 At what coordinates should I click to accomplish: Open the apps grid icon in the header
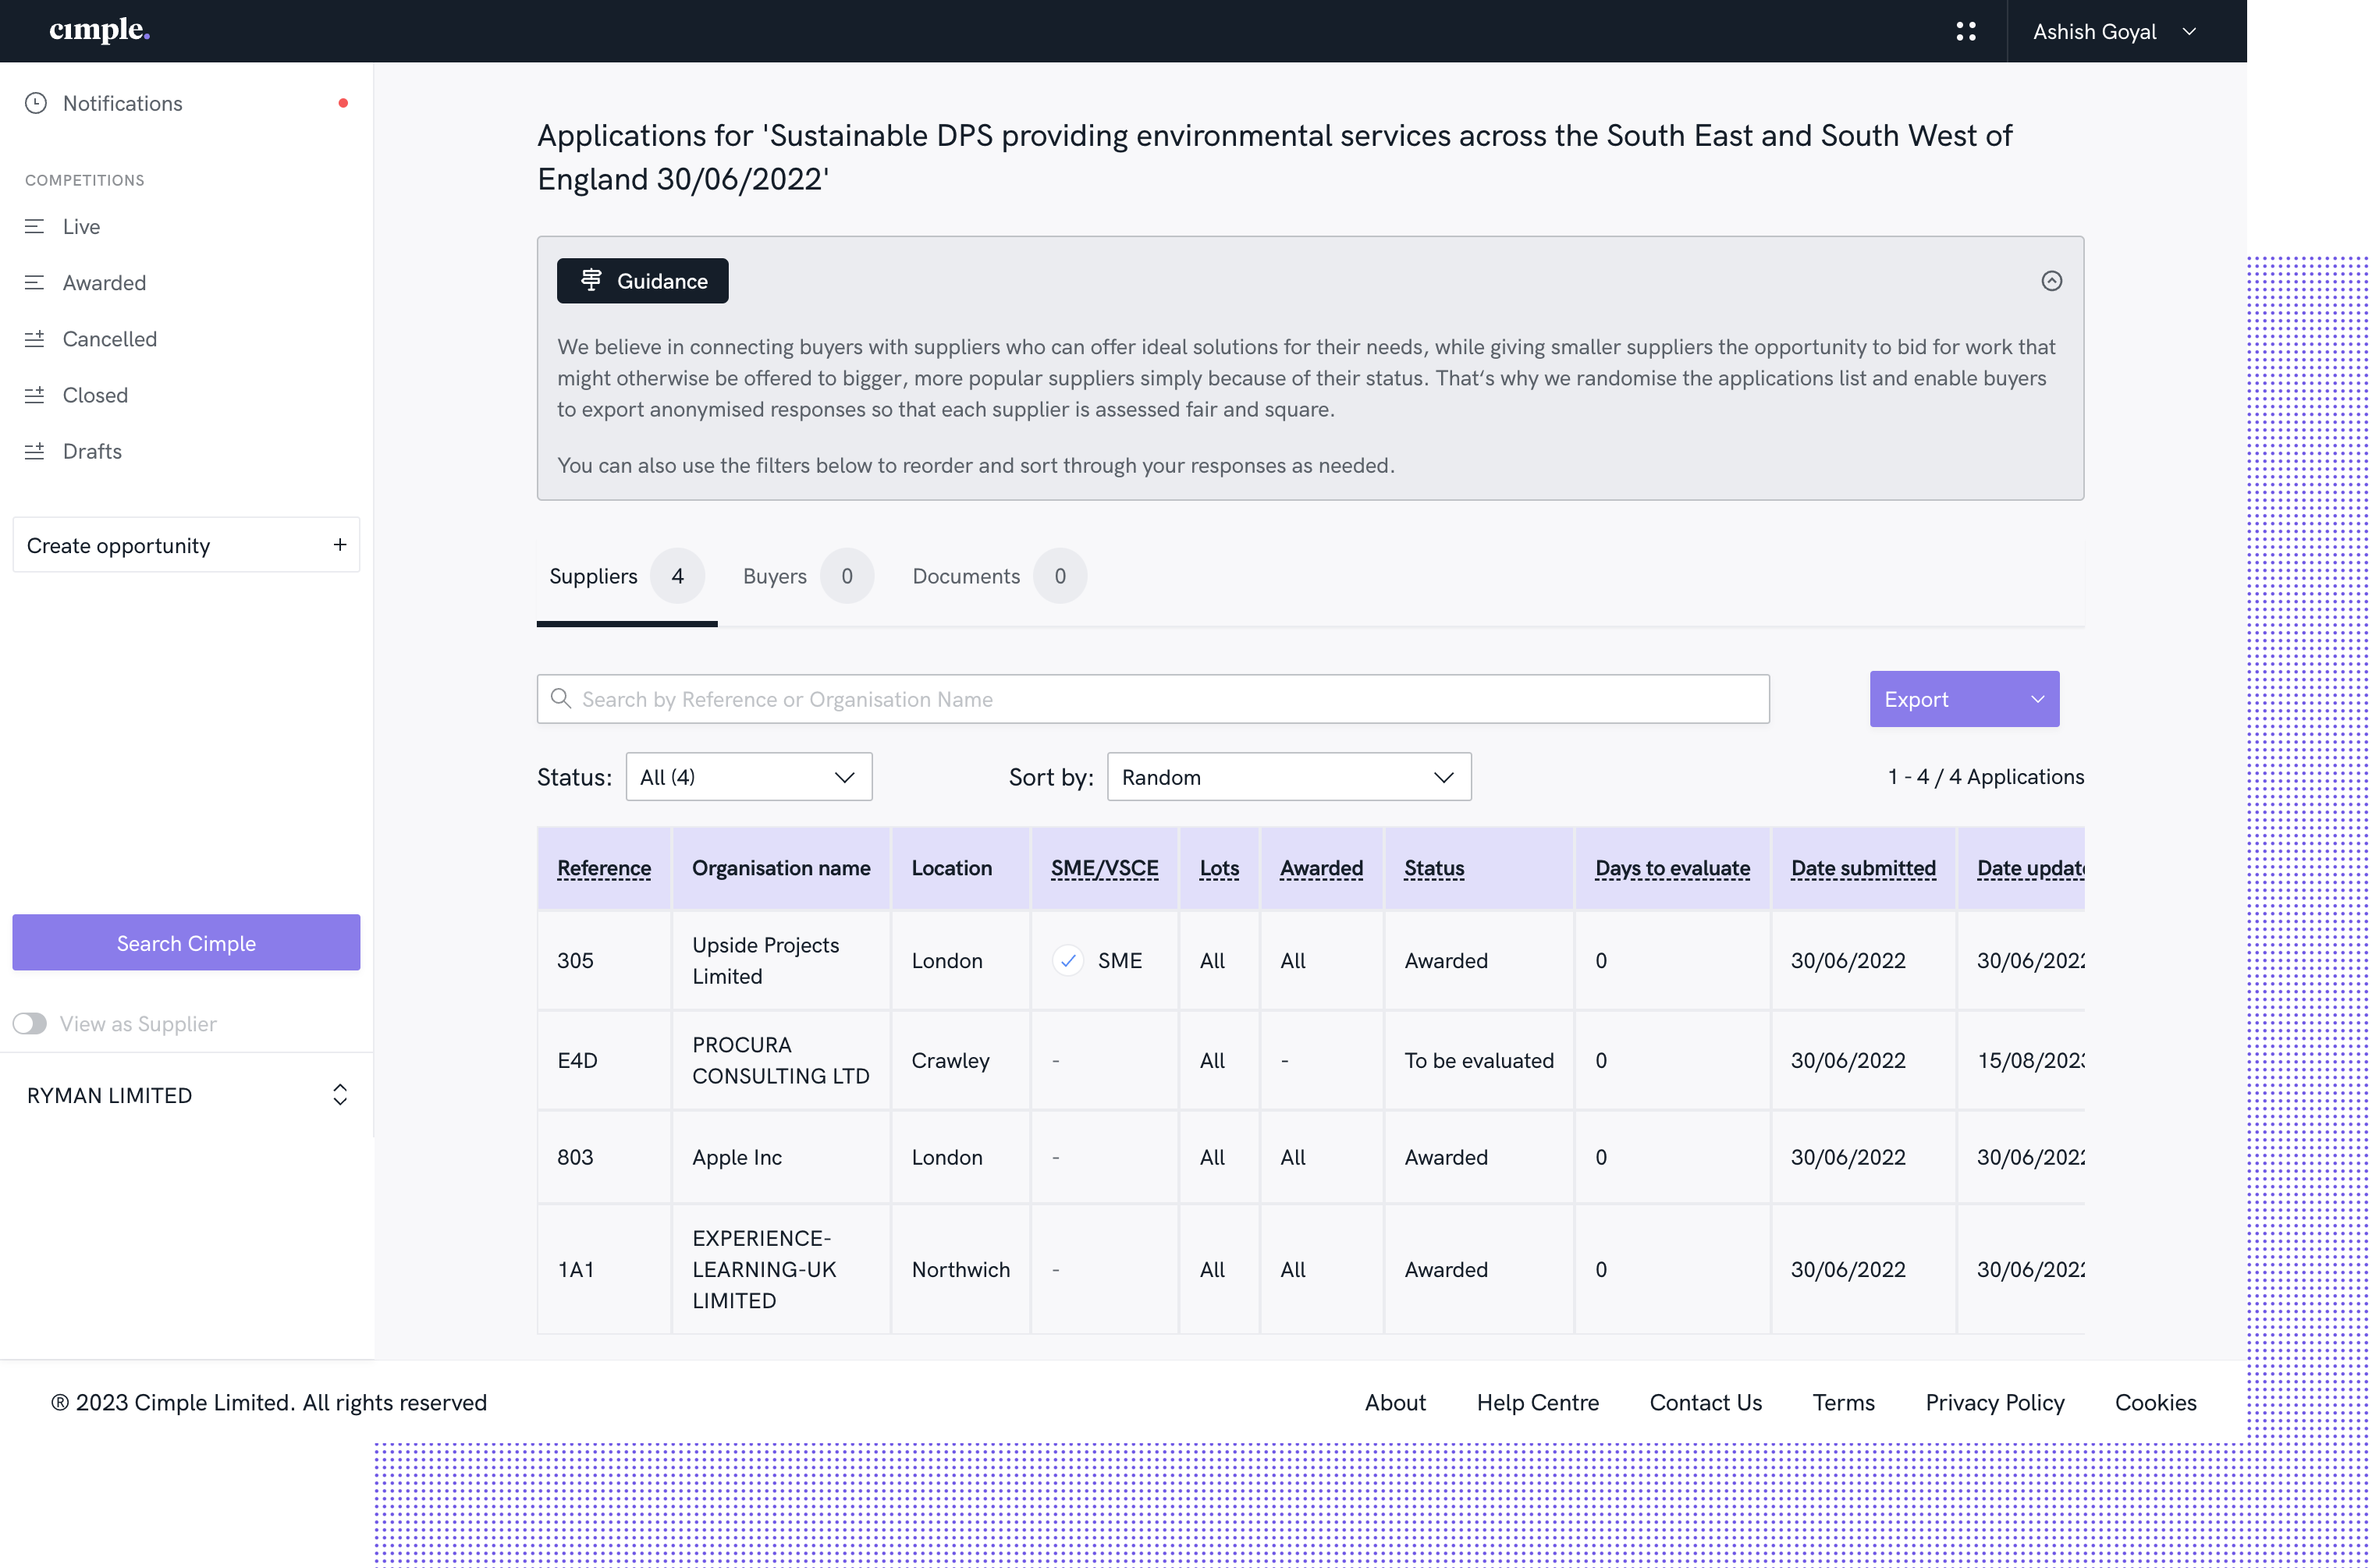click(x=1965, y=31)
